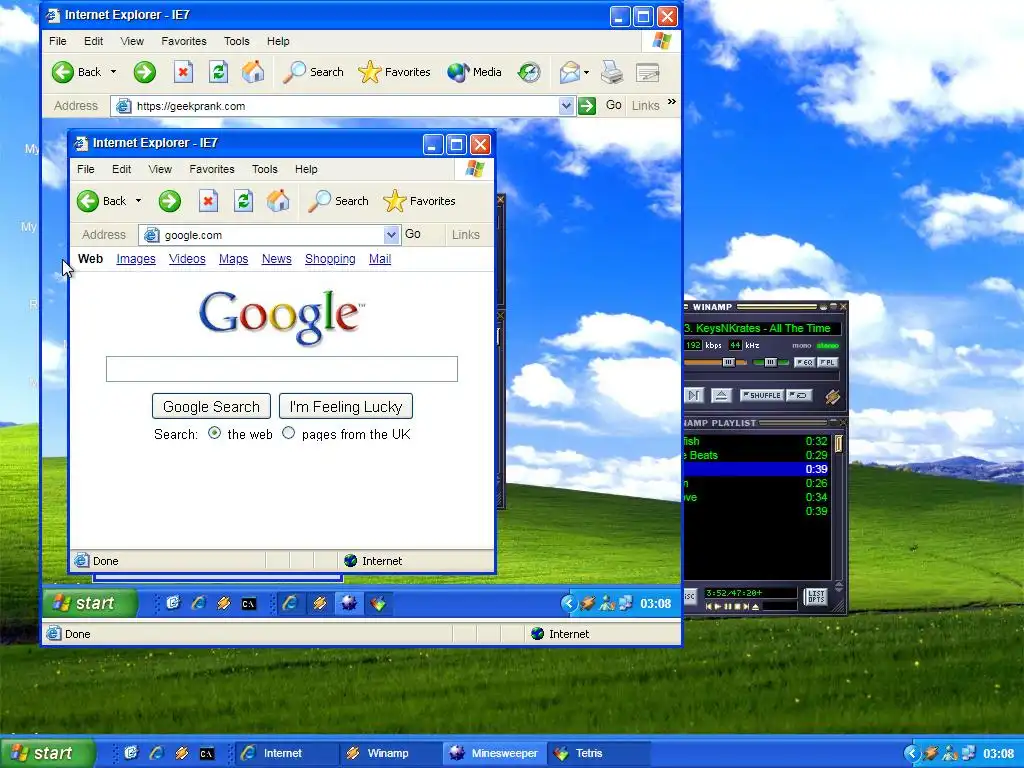
Task: Click the Stop icon in the google.com IE window
Action: click(208, 201)
